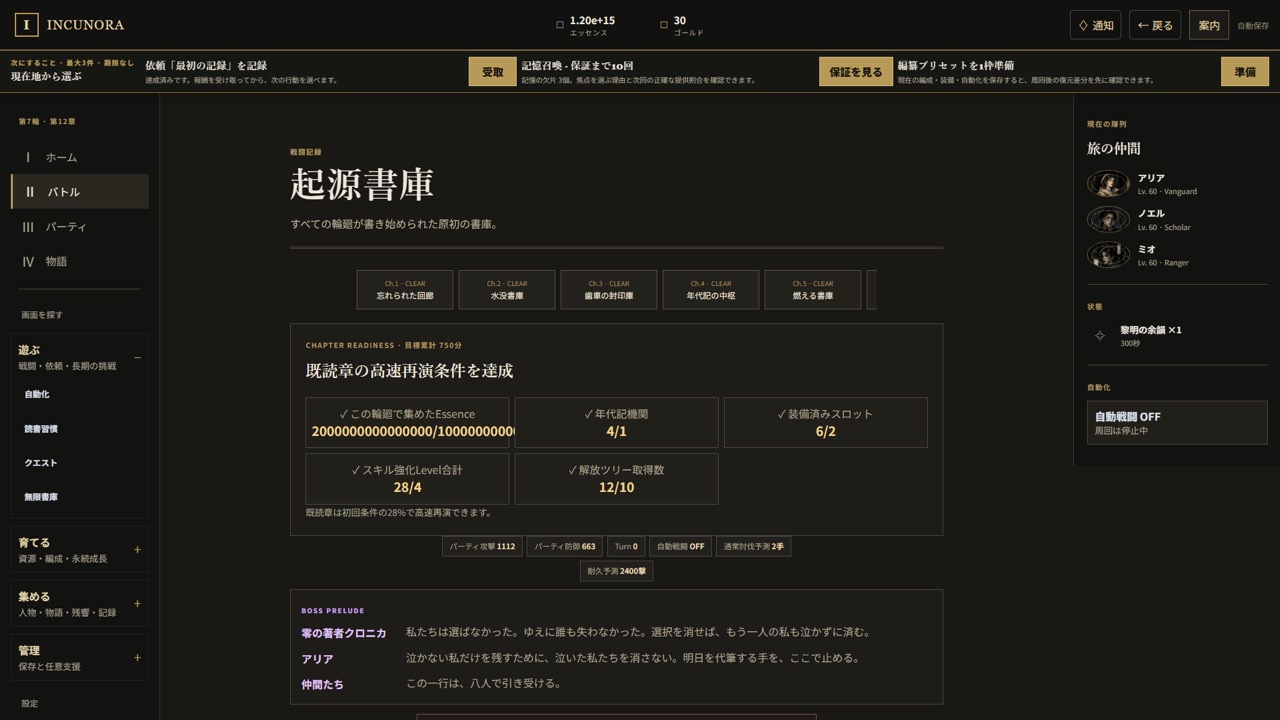Viewport: 1280px width, 720px height.
Task: Open 物語 in the sidebar
Action: point(79,262)
